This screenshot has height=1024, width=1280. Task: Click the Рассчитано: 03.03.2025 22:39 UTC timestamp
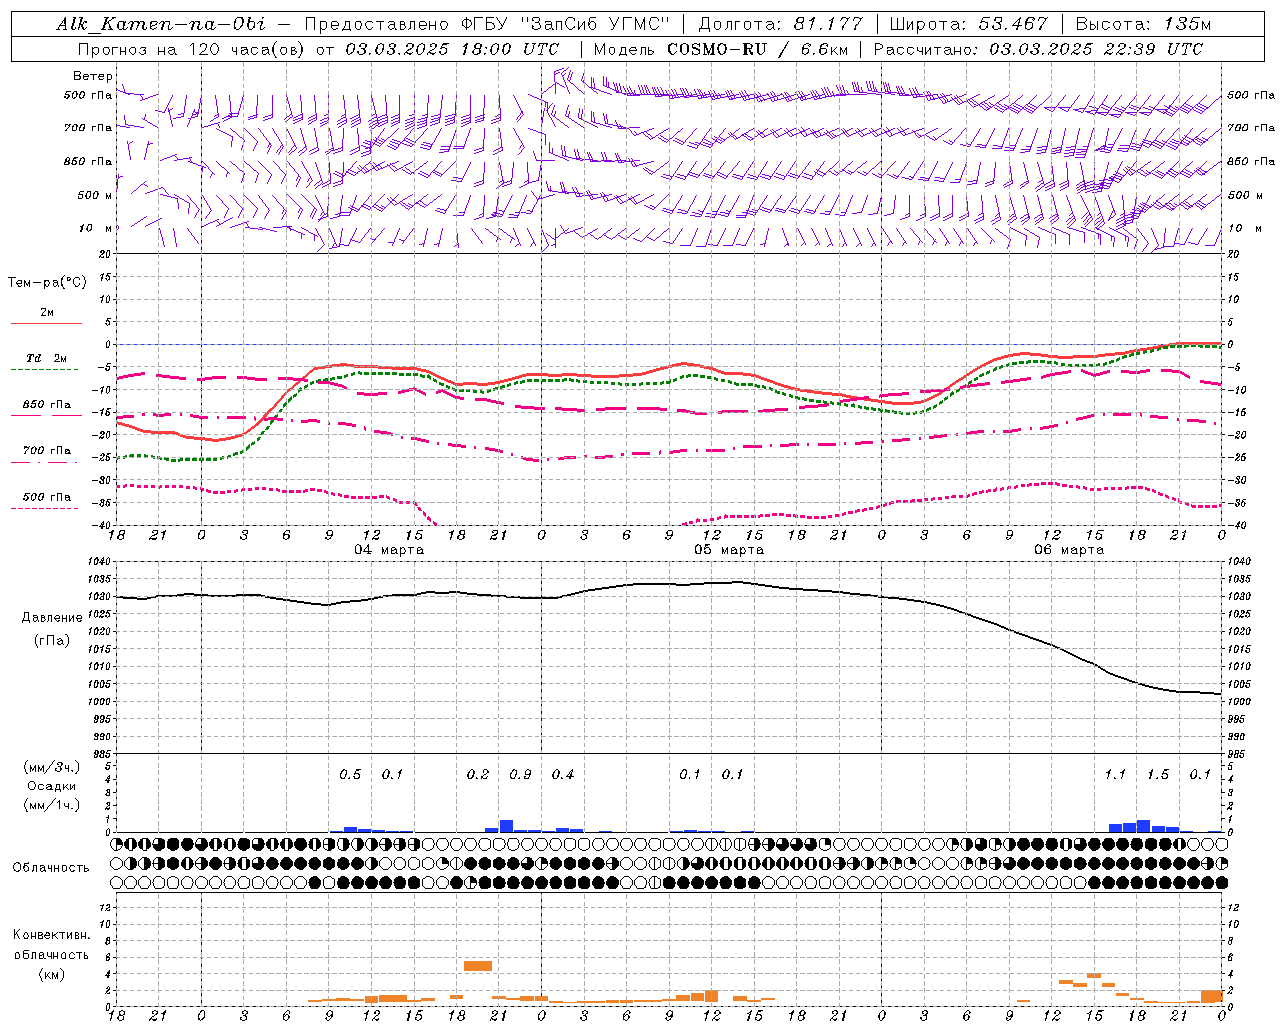coord(1038,49)
